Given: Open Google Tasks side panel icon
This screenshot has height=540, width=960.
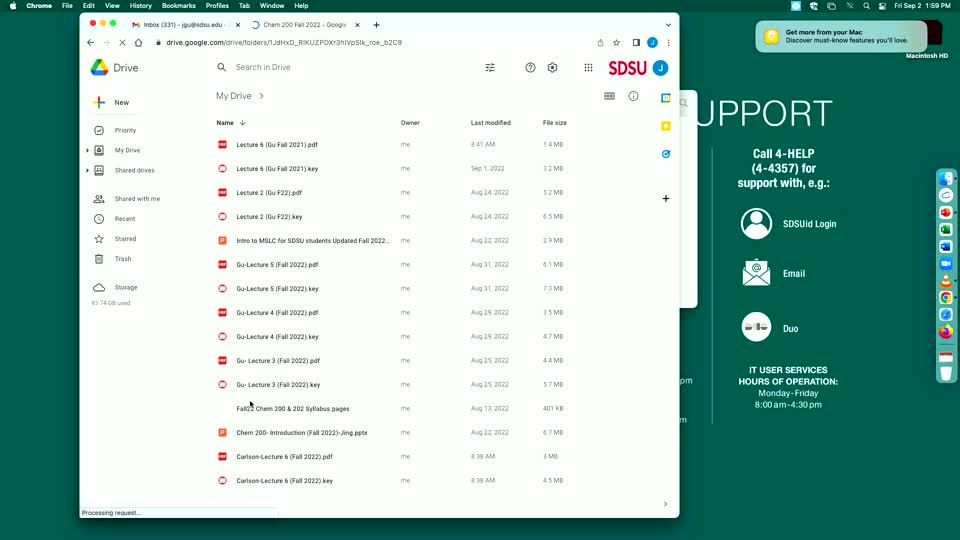Looking at the screenshot, I should click(666, 154).
